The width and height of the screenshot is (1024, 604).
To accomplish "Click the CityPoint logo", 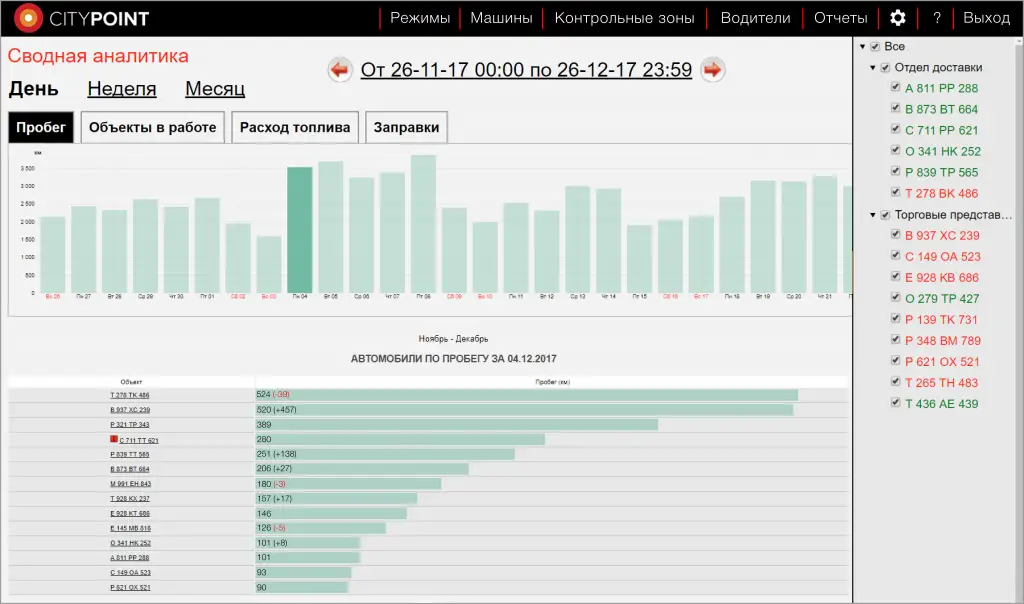I will [x=80, y=18].
